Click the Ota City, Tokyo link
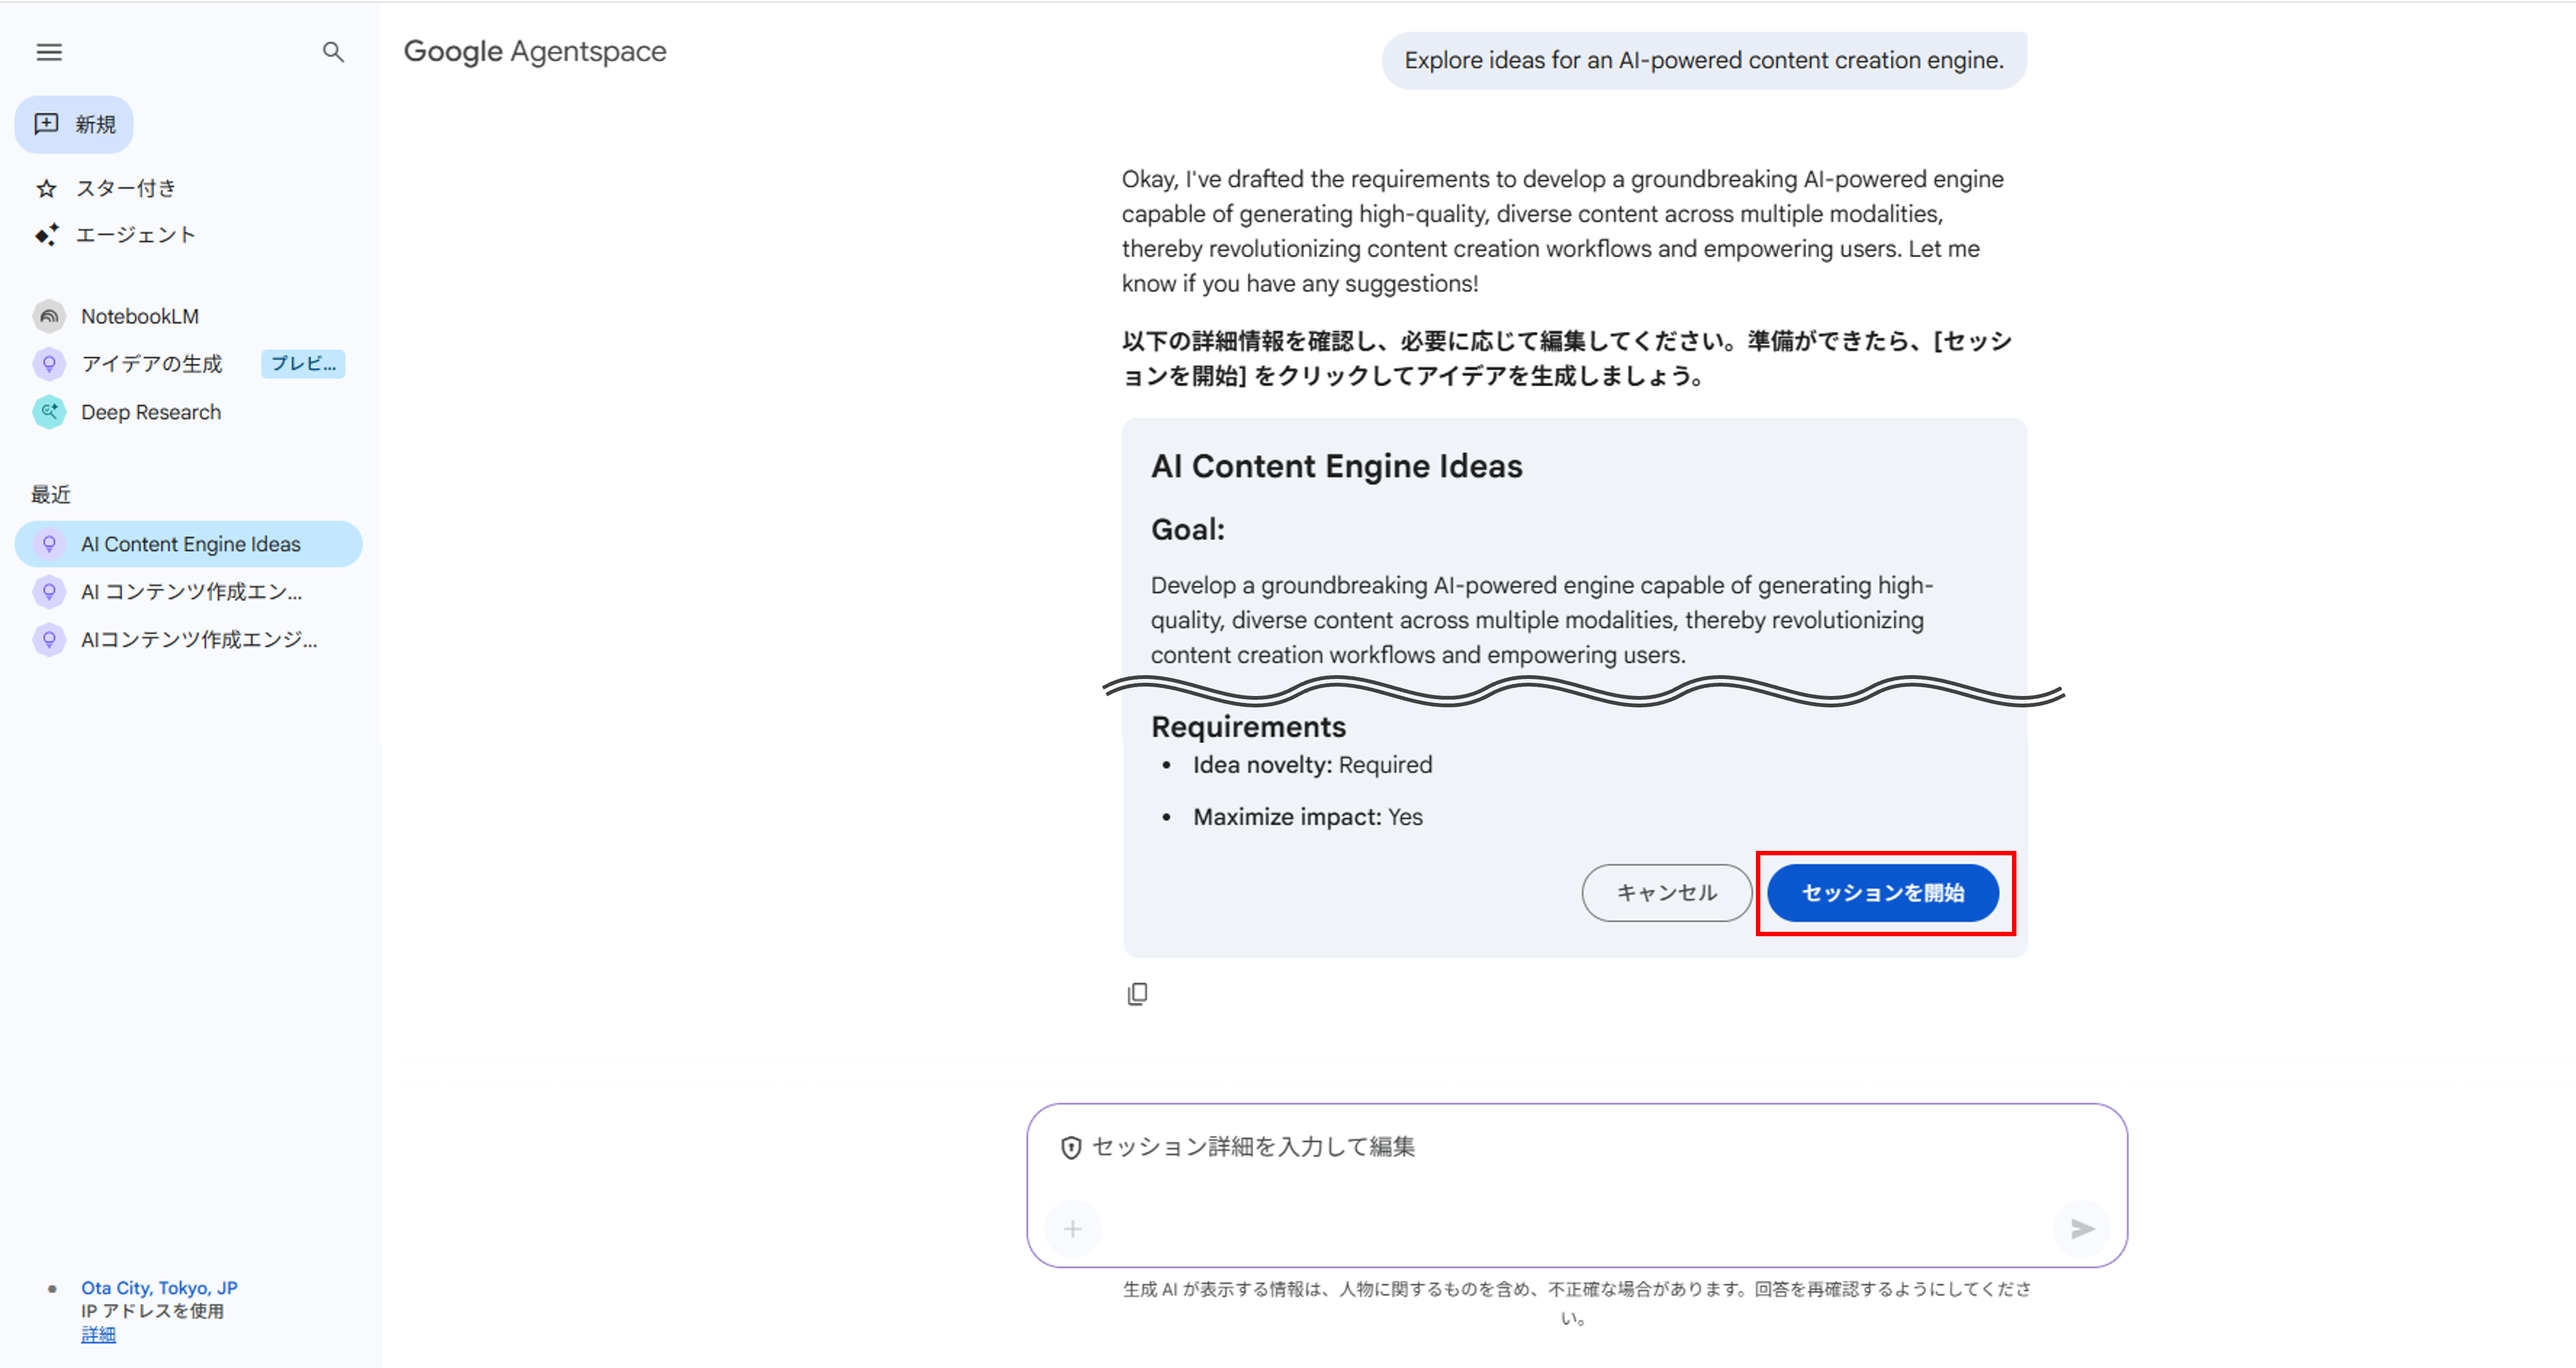The height and width of the screenshot is (1368, 2576). 159,1287
